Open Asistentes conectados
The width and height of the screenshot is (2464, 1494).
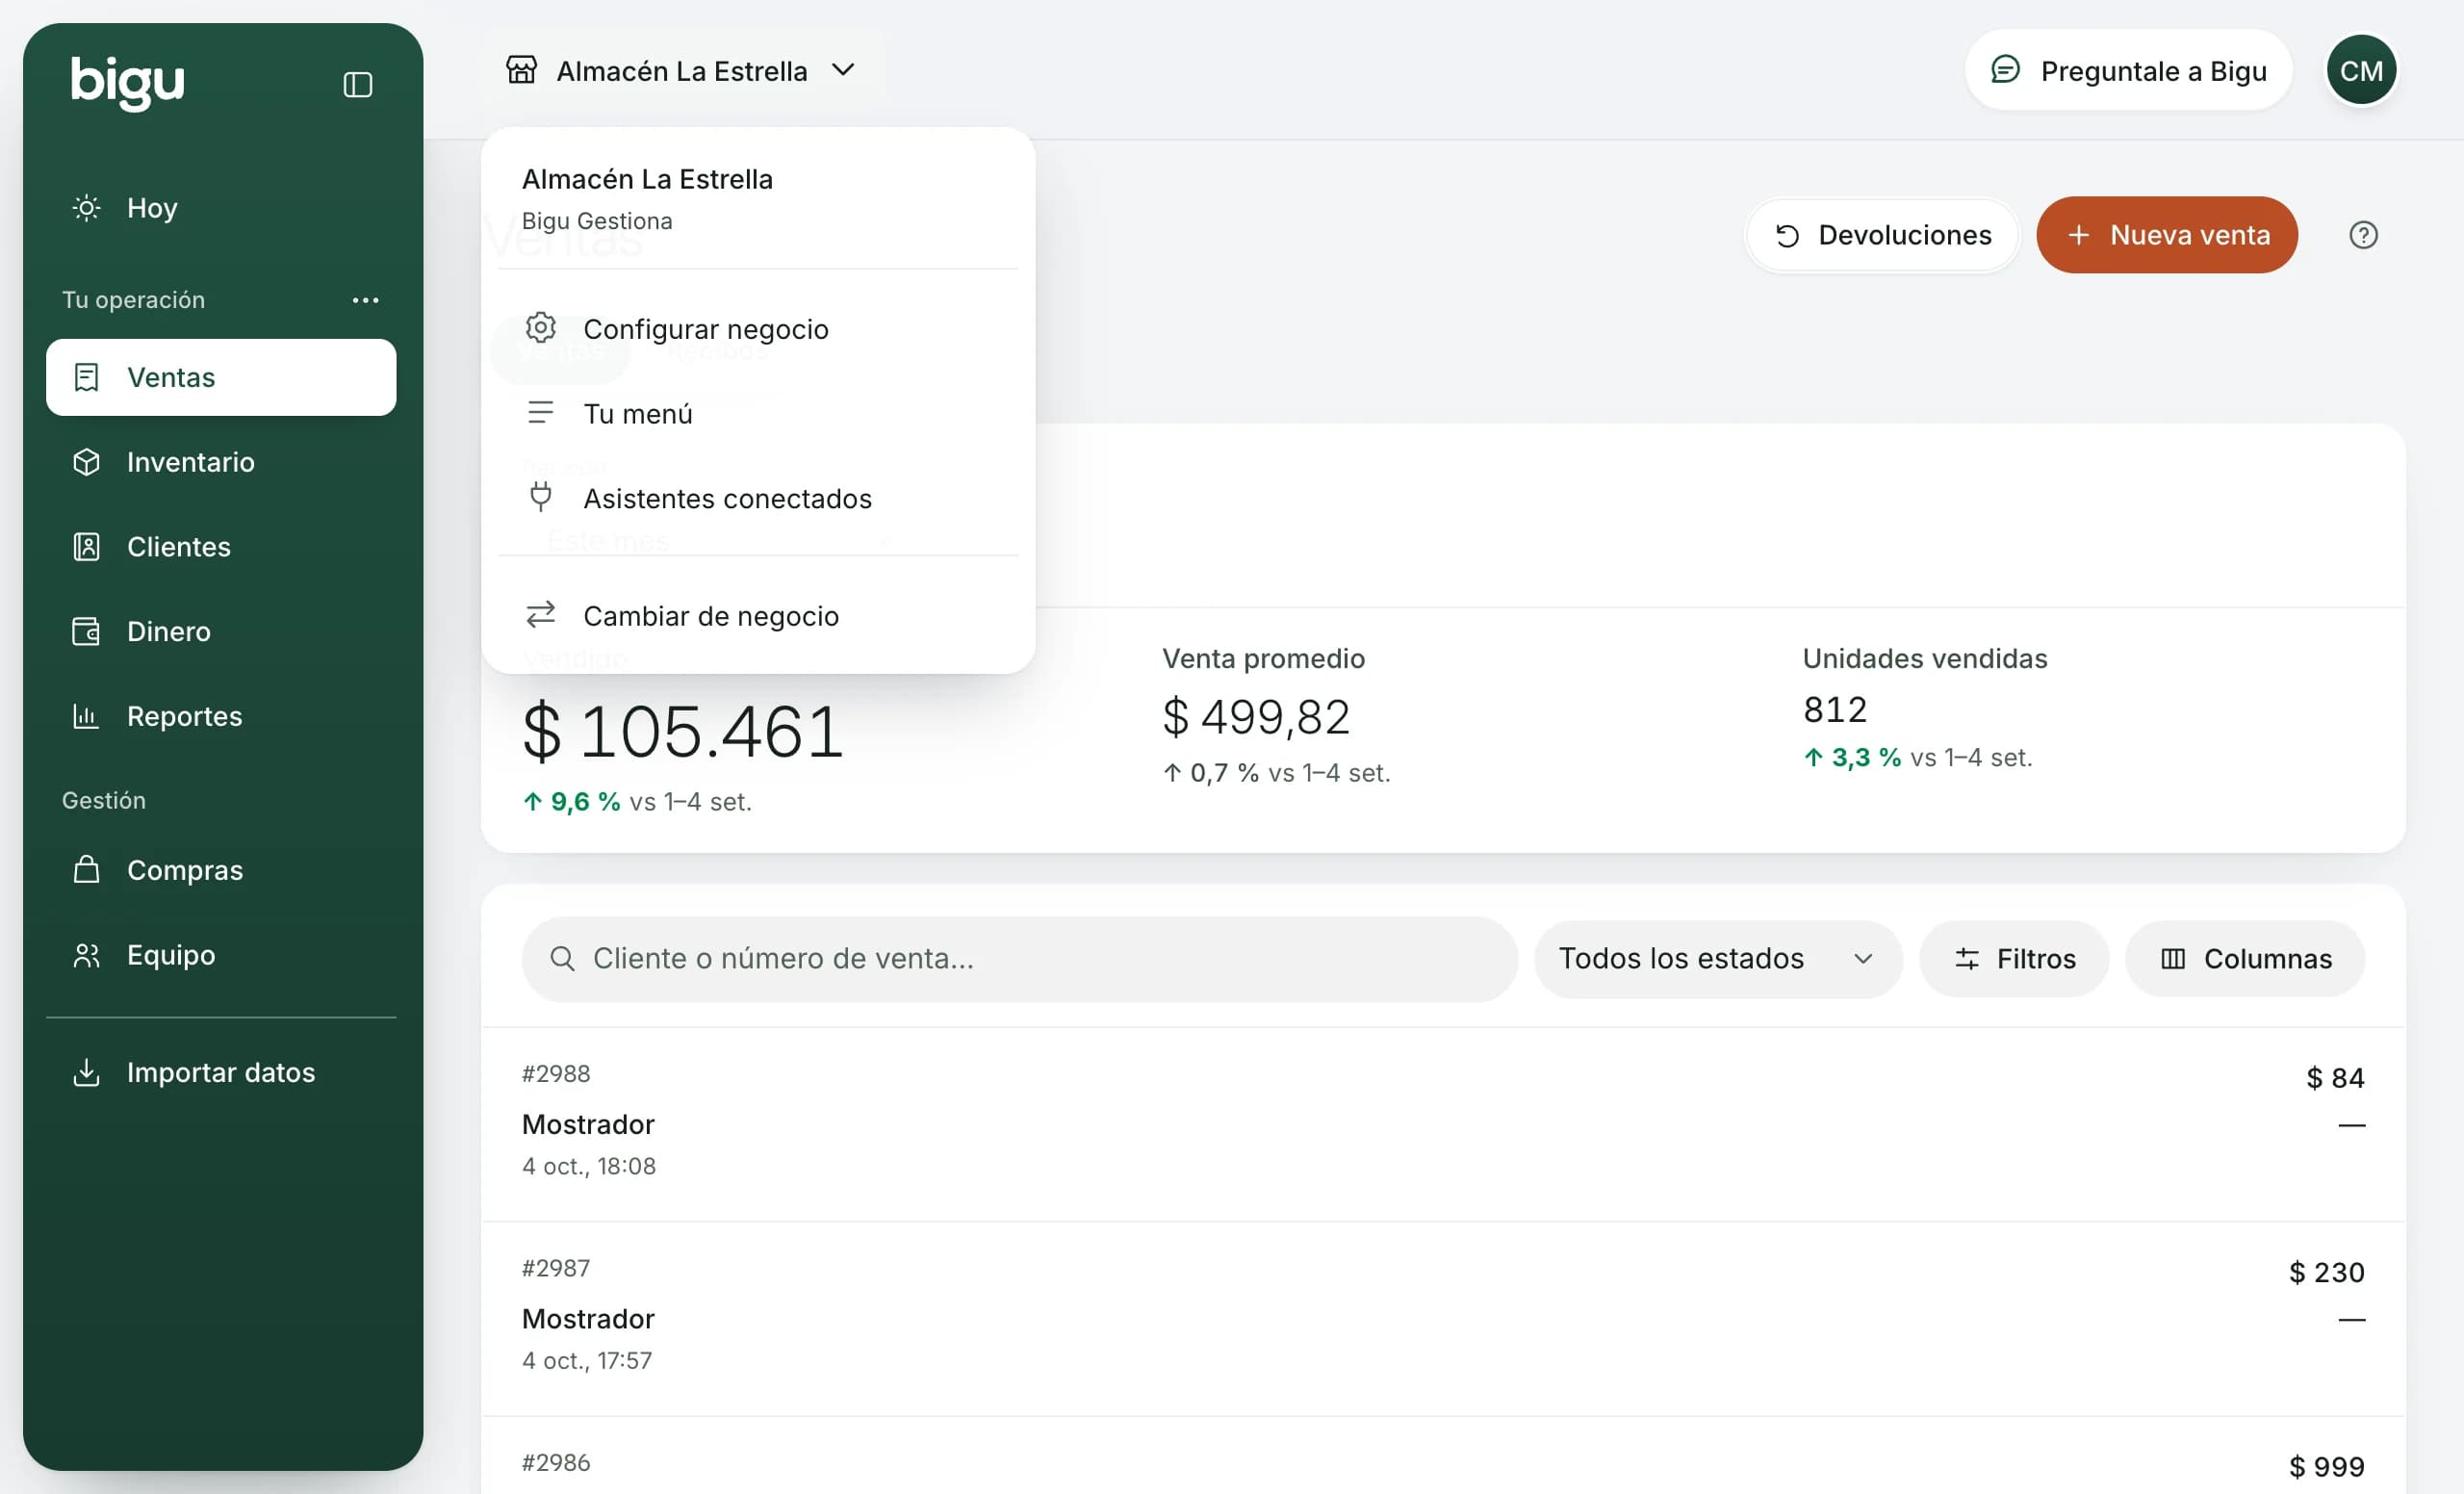(x=758, y=498)
